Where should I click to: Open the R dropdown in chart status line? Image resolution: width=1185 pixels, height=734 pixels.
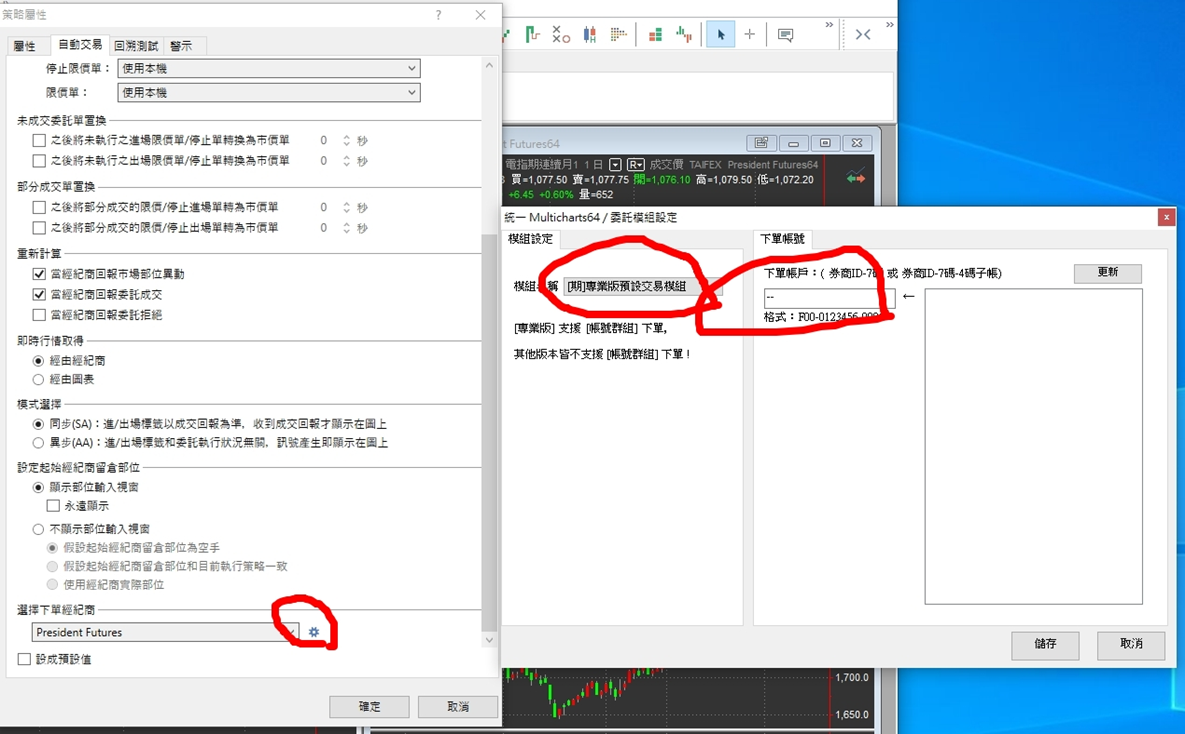[636, 165]
